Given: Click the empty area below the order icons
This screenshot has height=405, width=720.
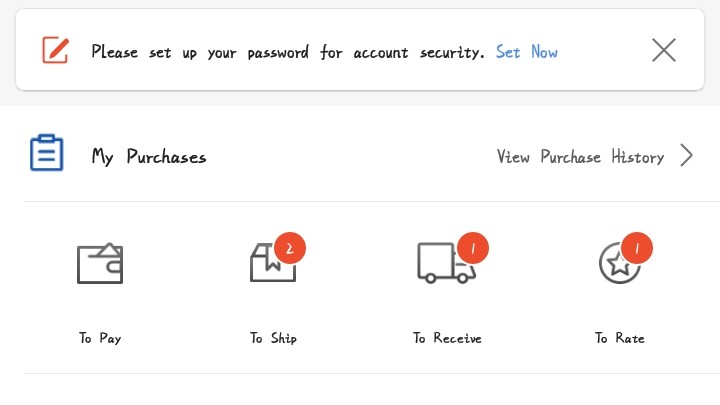Looking at the screenshot, I should point(360,389).
